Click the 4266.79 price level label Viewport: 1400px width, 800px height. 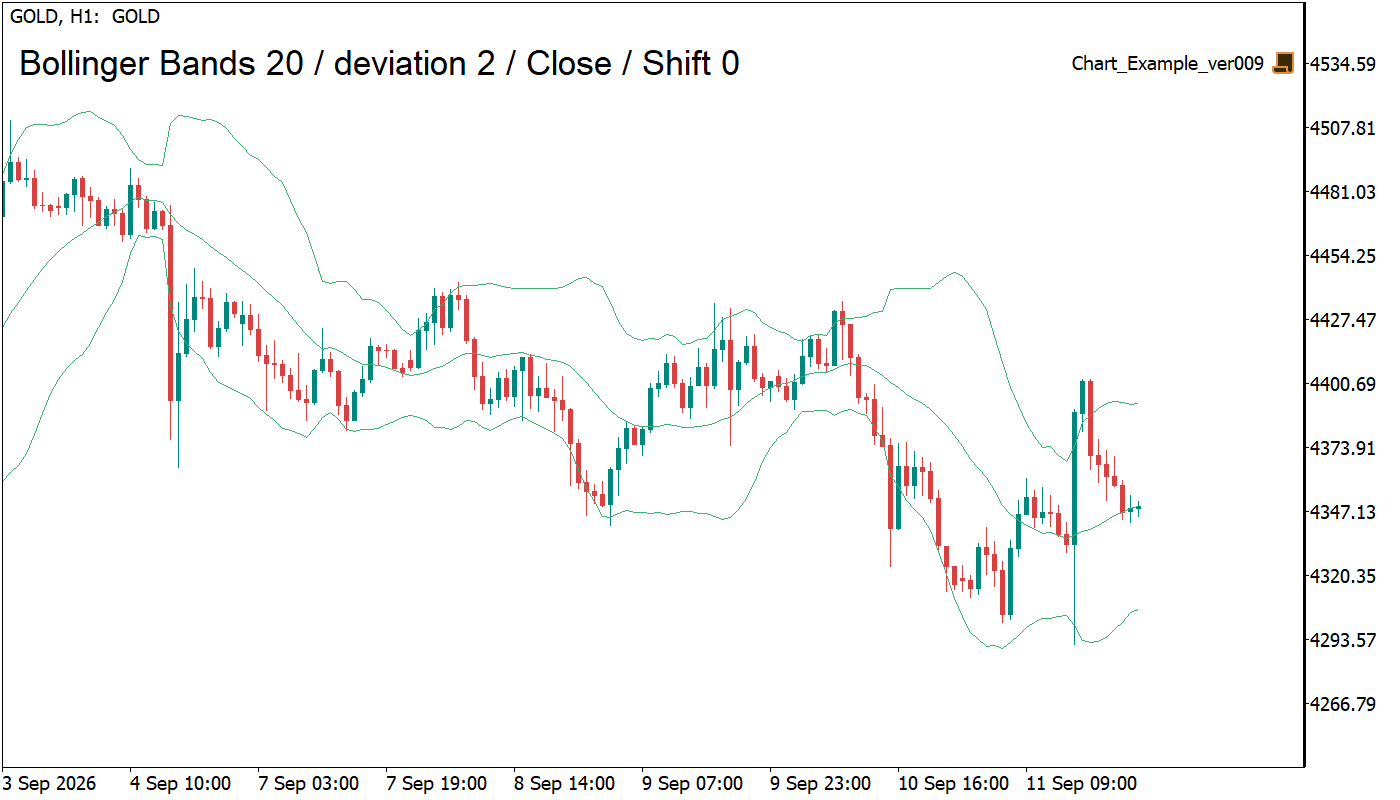[1343, 704]
